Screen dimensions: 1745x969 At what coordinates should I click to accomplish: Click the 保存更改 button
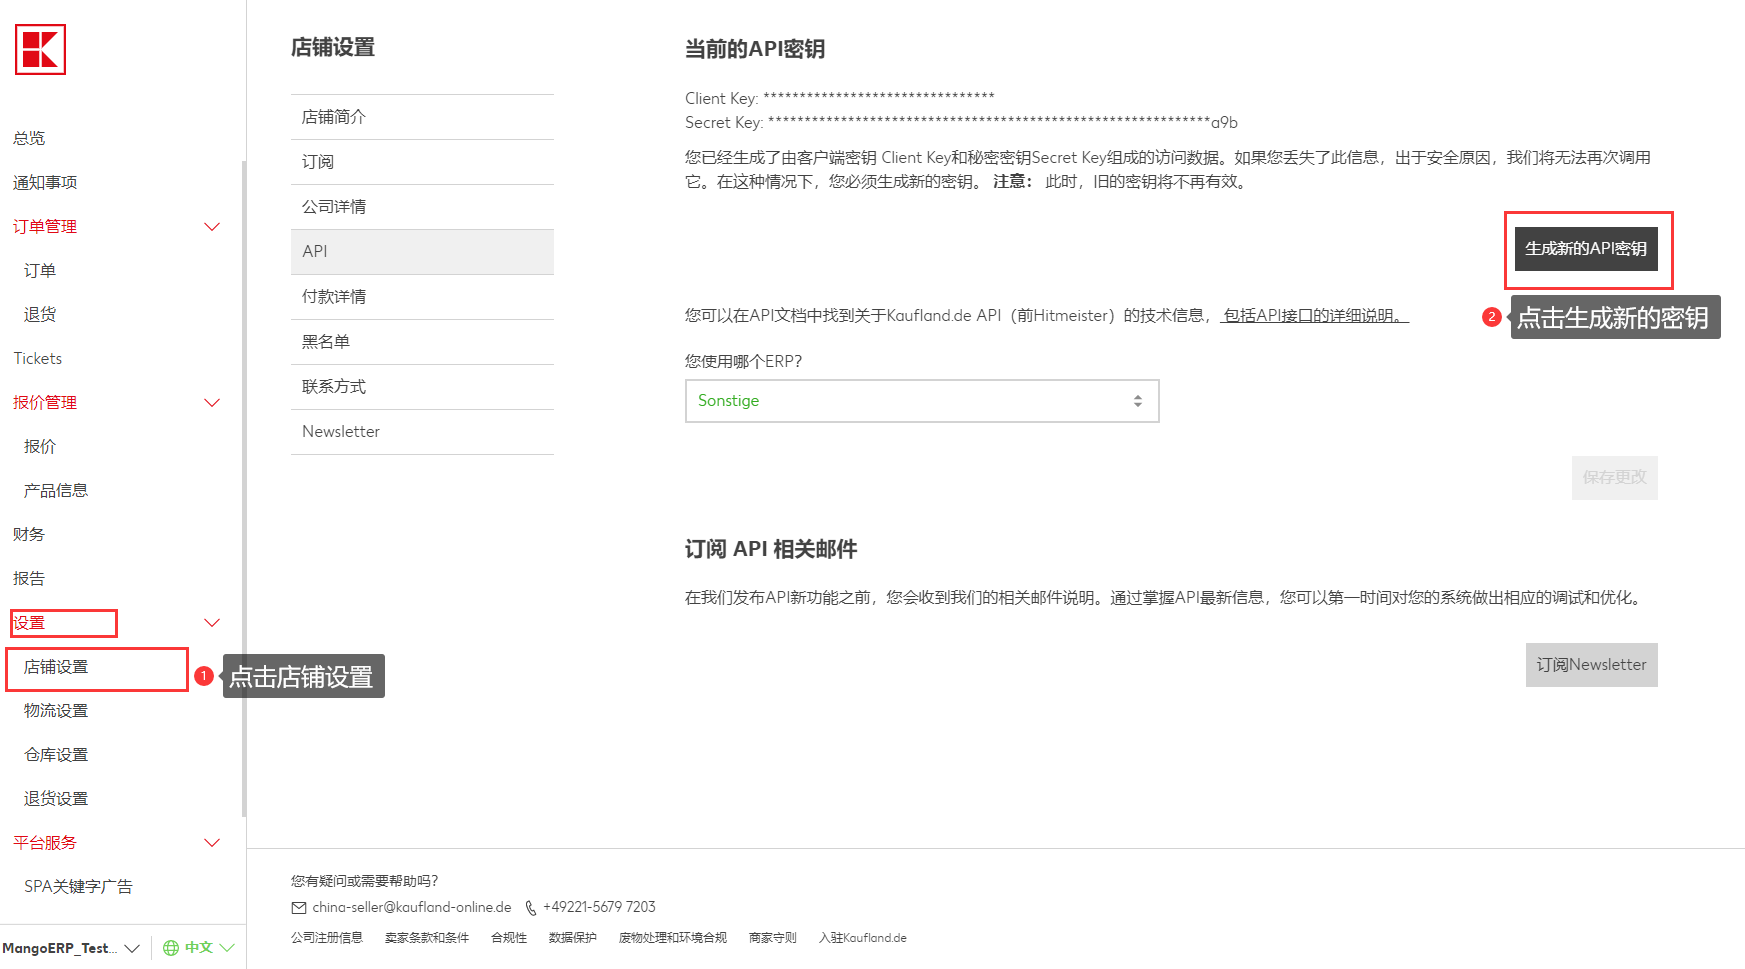[1614, 478]
